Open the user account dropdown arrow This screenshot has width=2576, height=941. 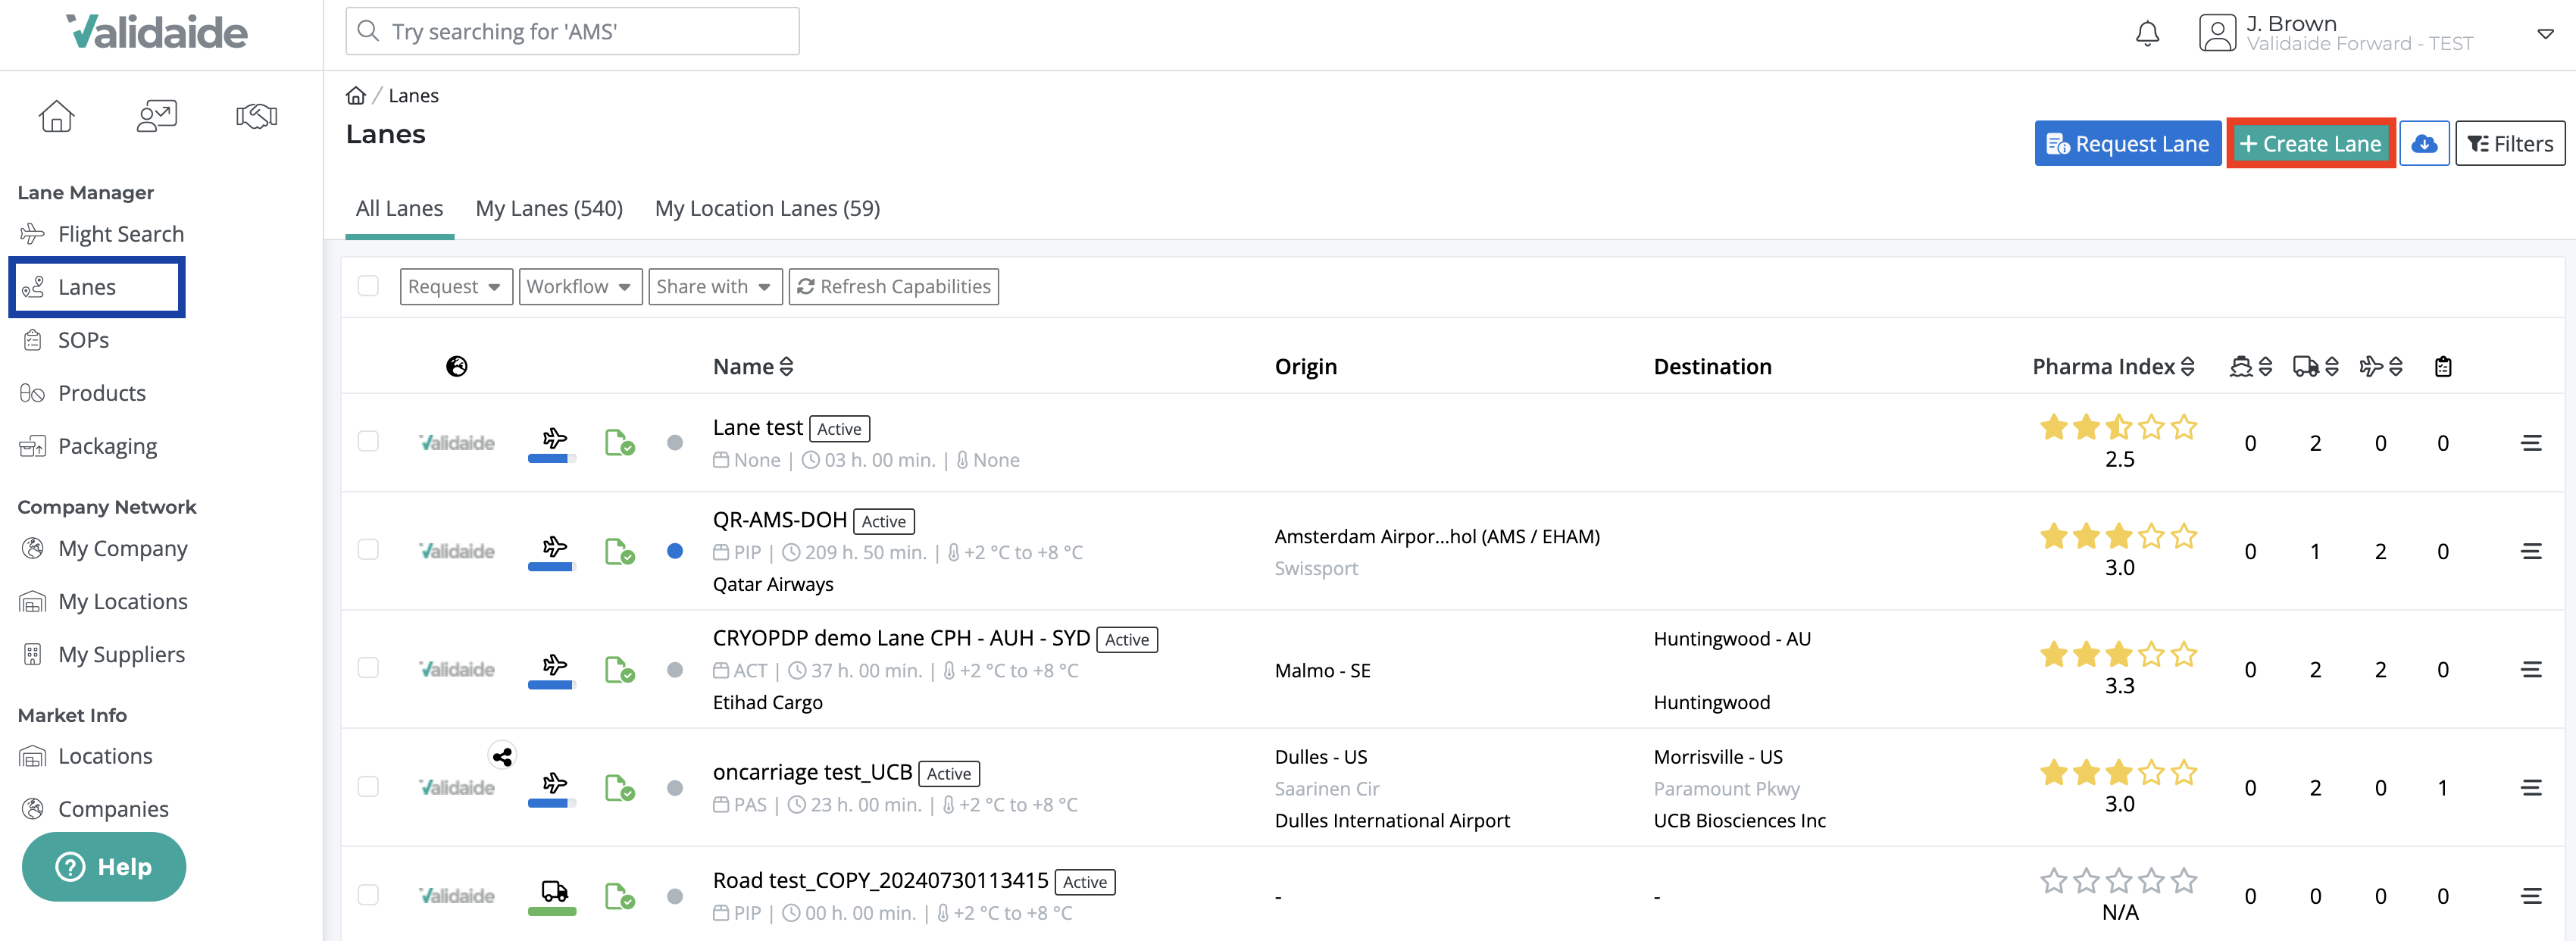[2545, 34]
